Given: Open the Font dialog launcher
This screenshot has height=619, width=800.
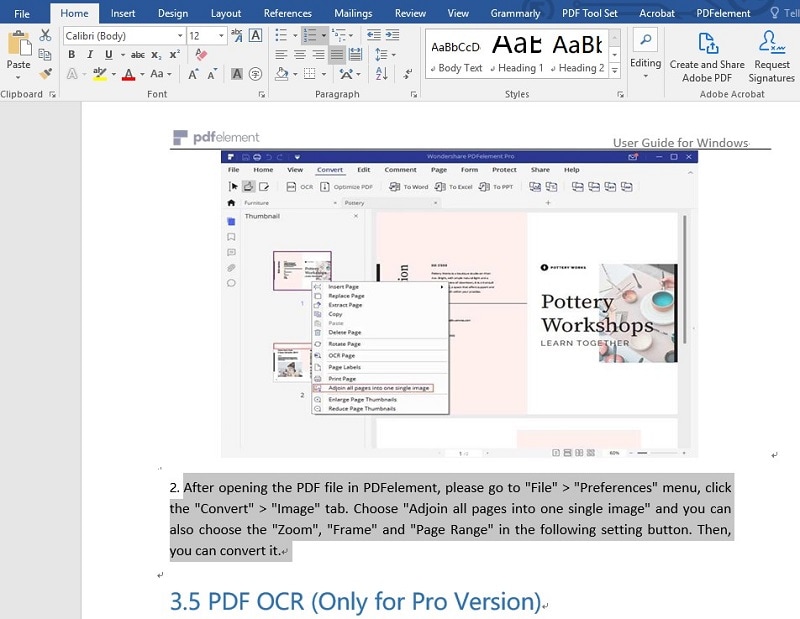Looking at the screenshot, I should (x=261, y=94).
